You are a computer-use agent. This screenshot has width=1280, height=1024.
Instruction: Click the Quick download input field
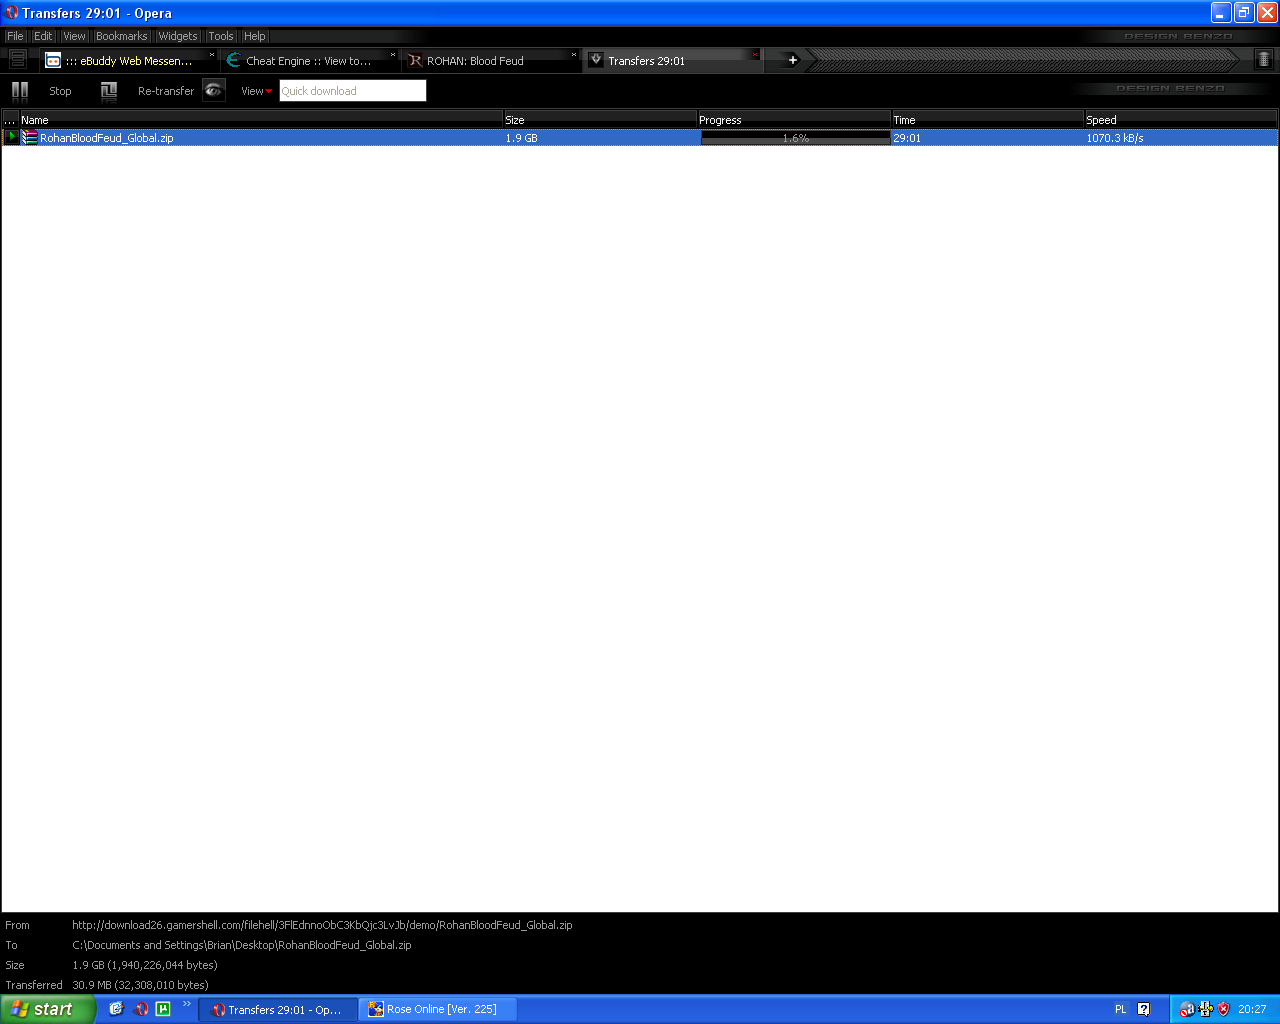click(x=353, y=91)
